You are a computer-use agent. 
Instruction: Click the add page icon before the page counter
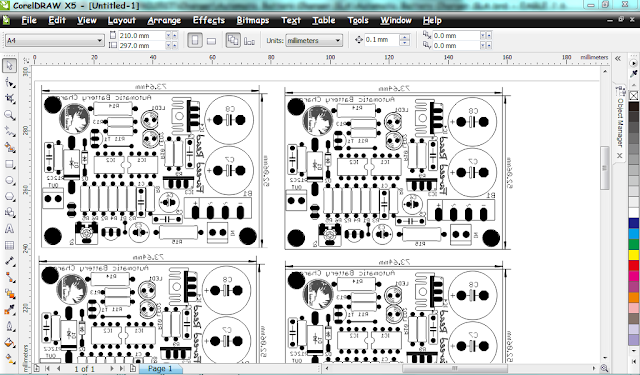(x=37, y=368)
